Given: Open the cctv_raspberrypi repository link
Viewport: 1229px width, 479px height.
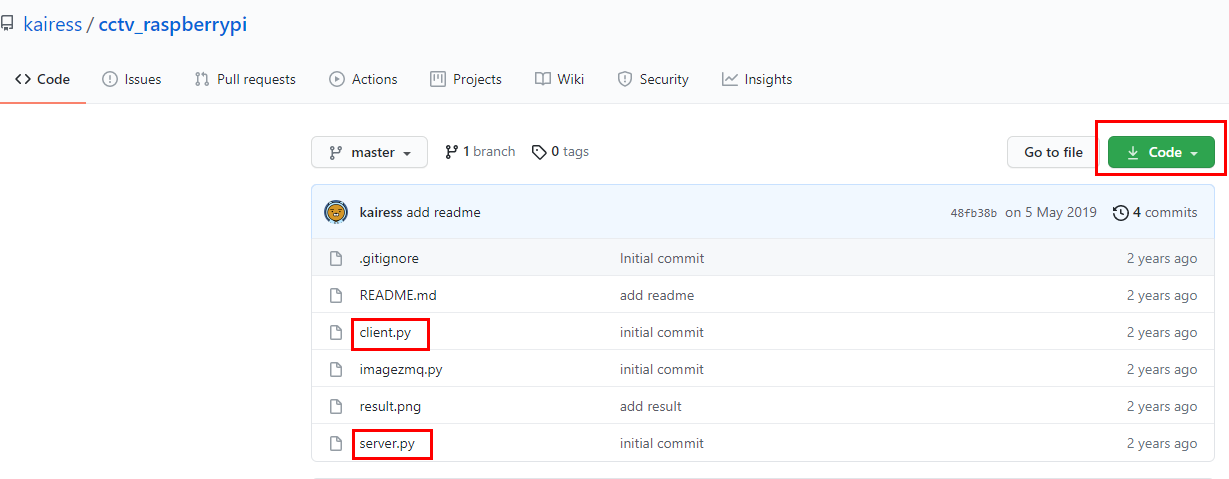Looking at the screenshot, I should pos(173,25).
